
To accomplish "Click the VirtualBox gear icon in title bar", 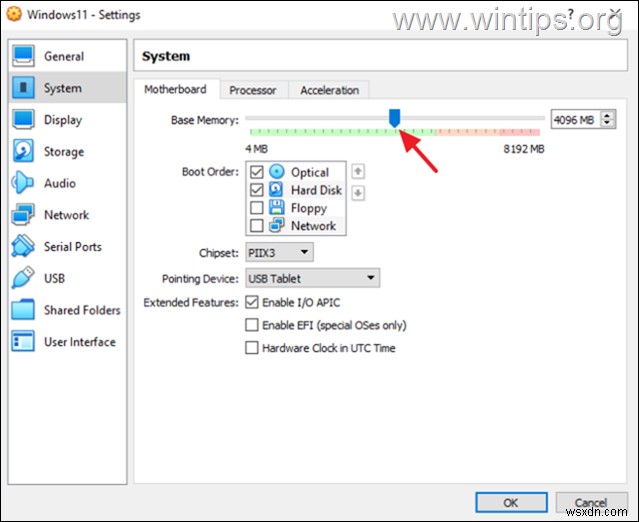I will tap(13, 14).
